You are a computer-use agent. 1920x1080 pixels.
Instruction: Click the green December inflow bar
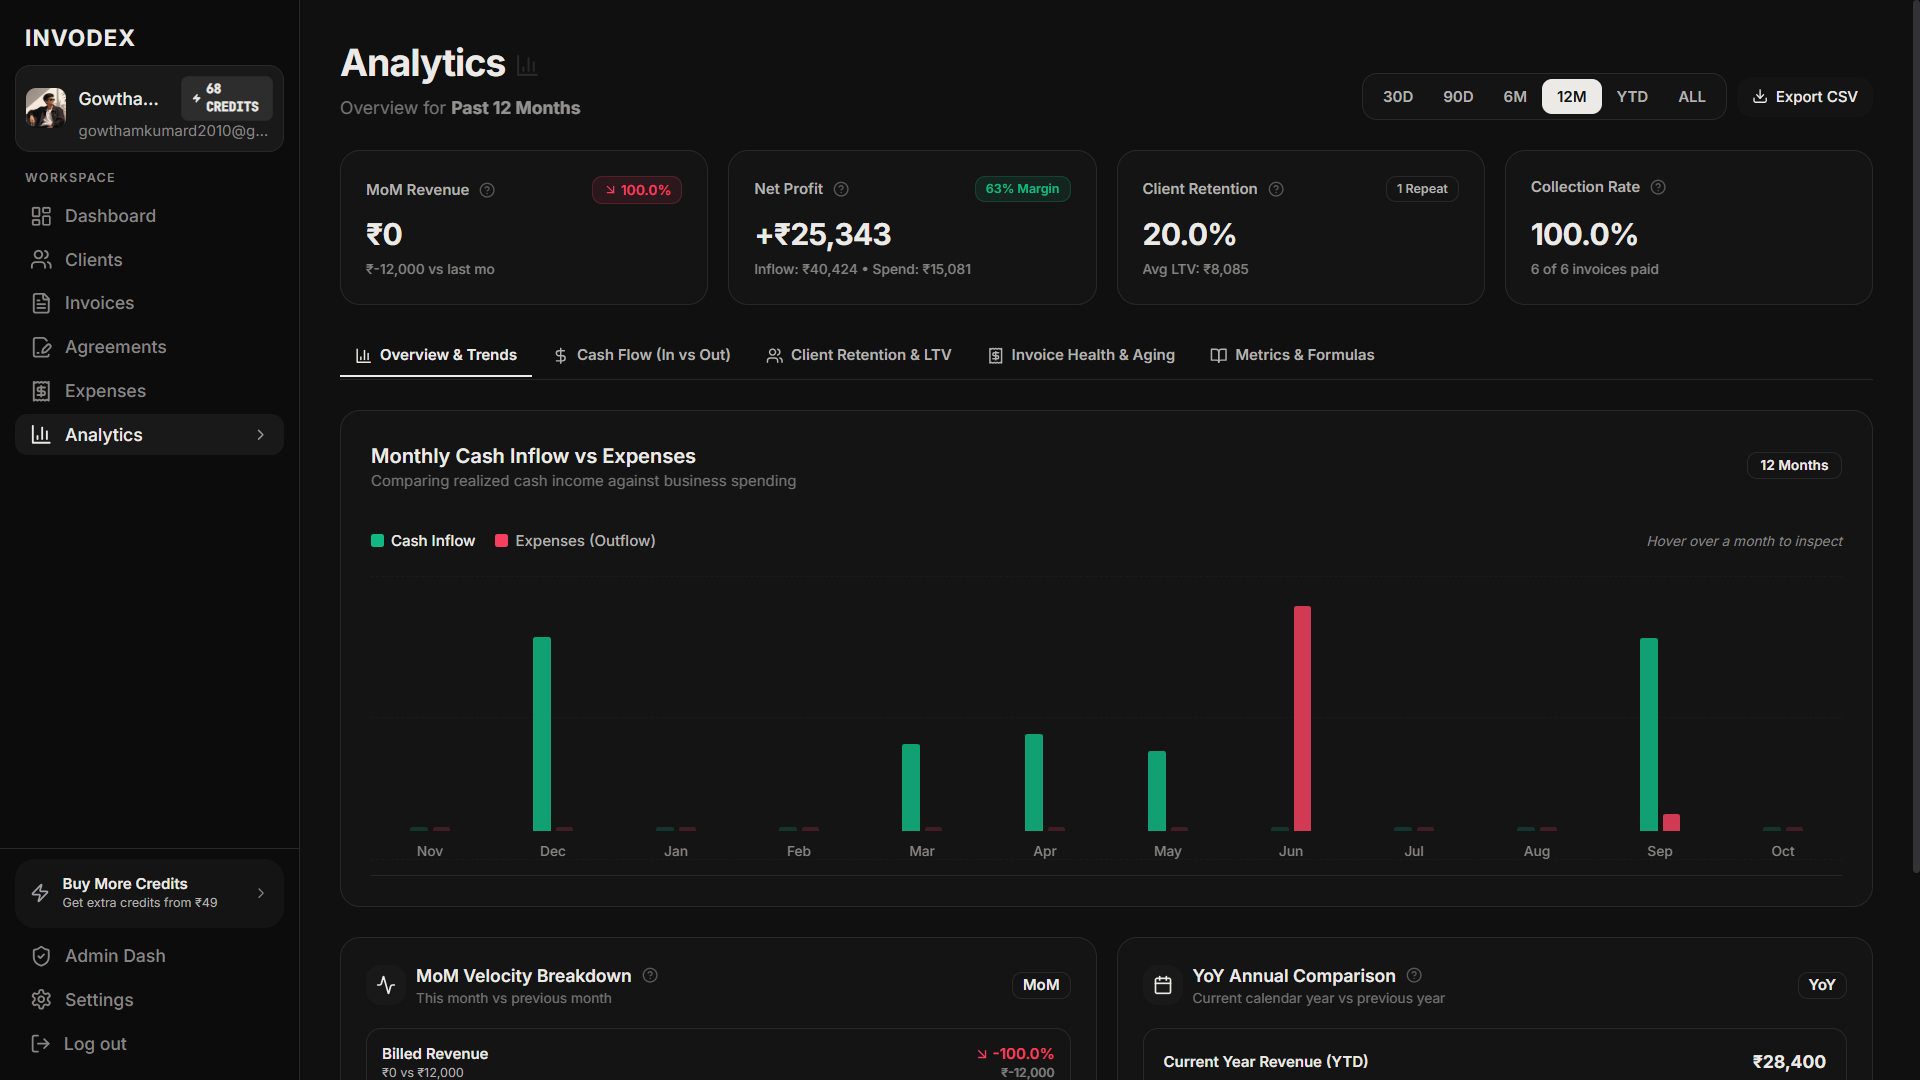tap(542, 734)
